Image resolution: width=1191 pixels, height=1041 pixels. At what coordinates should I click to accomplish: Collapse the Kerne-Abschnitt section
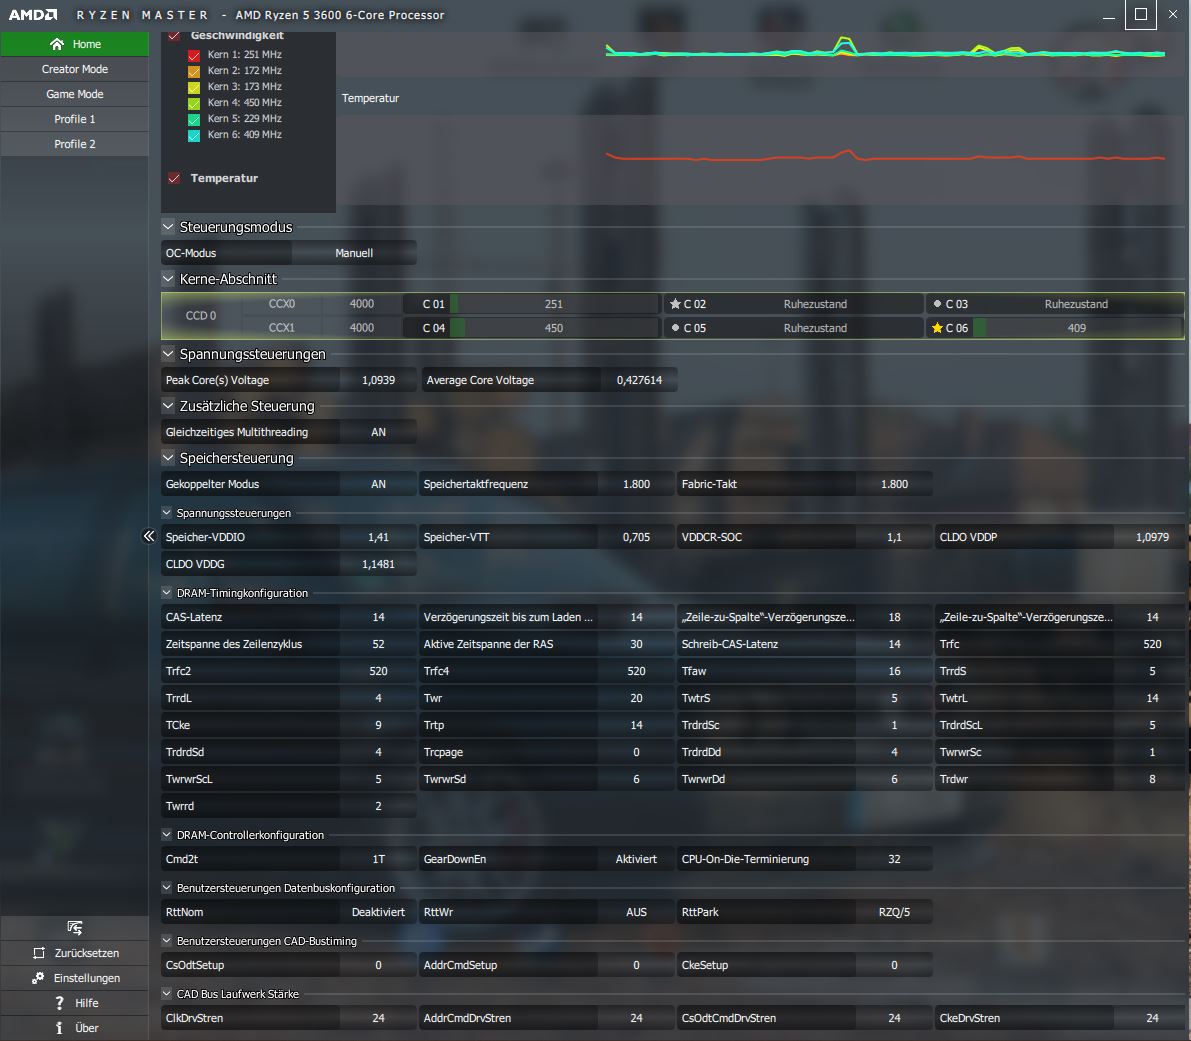pyautogui.click(x=168, y=278)
